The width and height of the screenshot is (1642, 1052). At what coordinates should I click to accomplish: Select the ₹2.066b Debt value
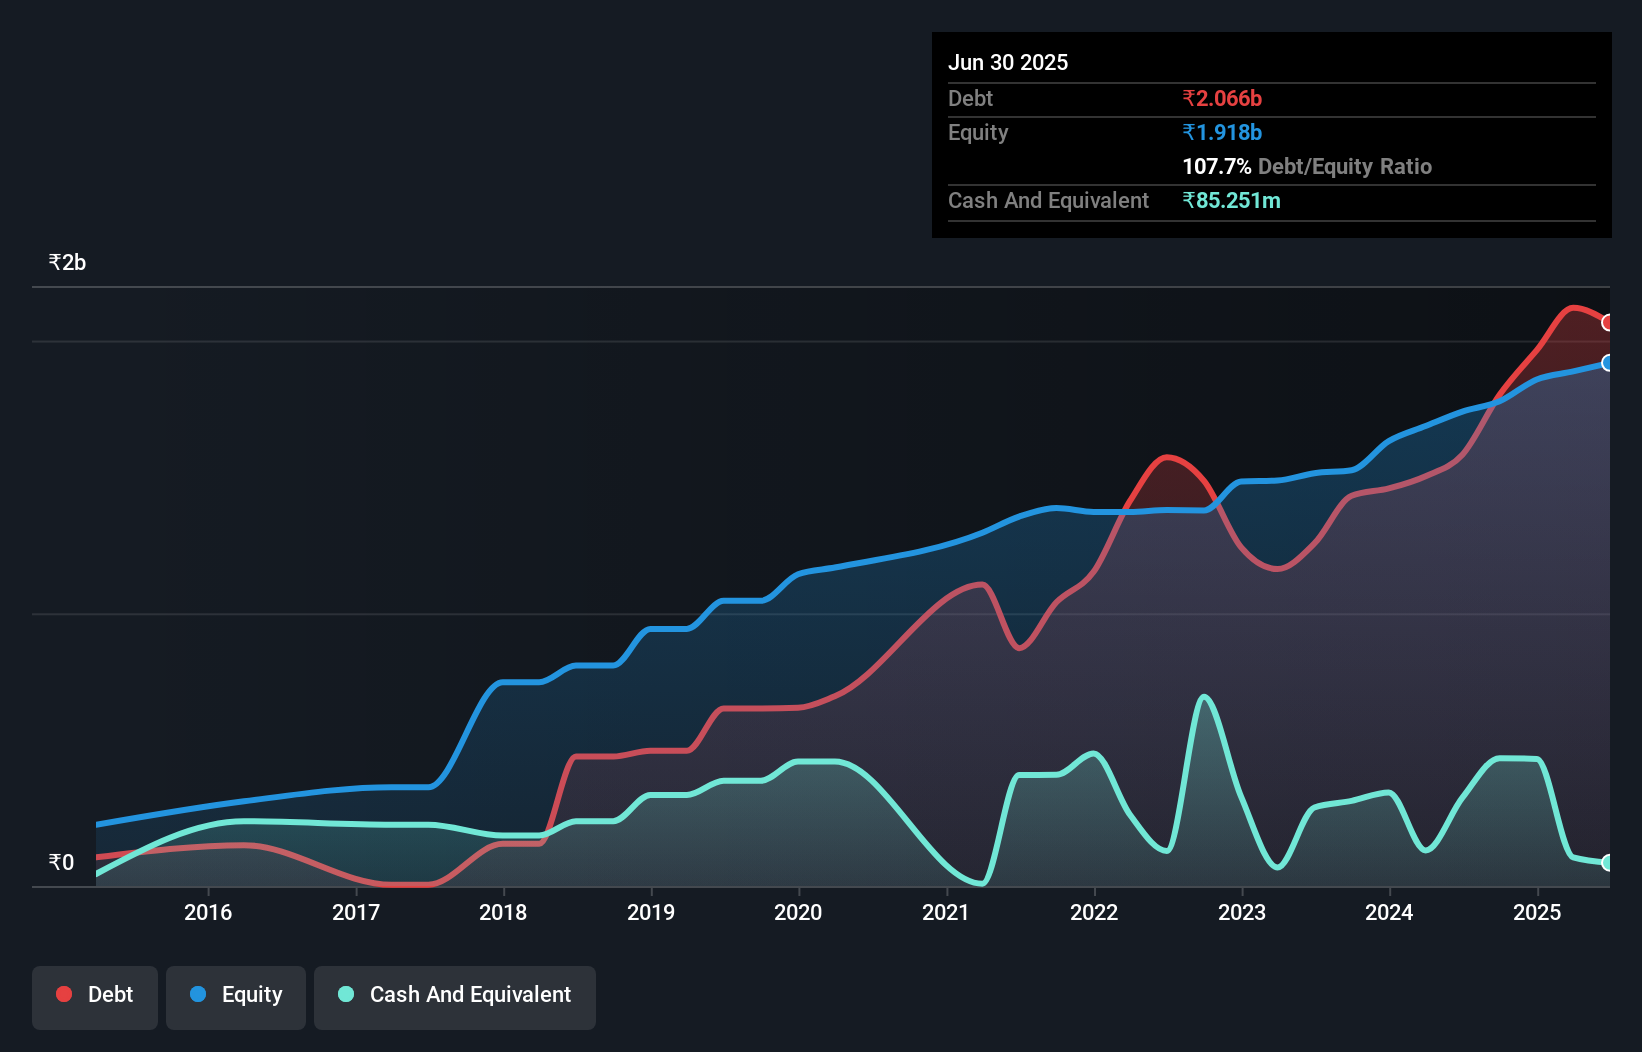click(1222, 99)
